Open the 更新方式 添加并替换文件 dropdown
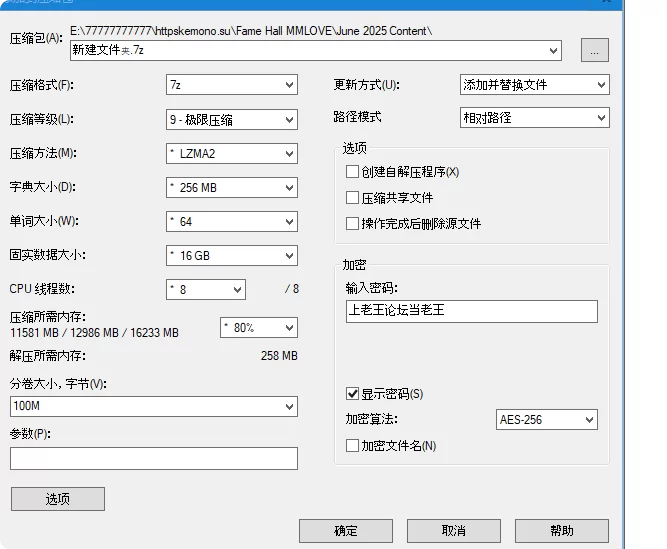This screenshot has width=667, height=549. point(535,85)
